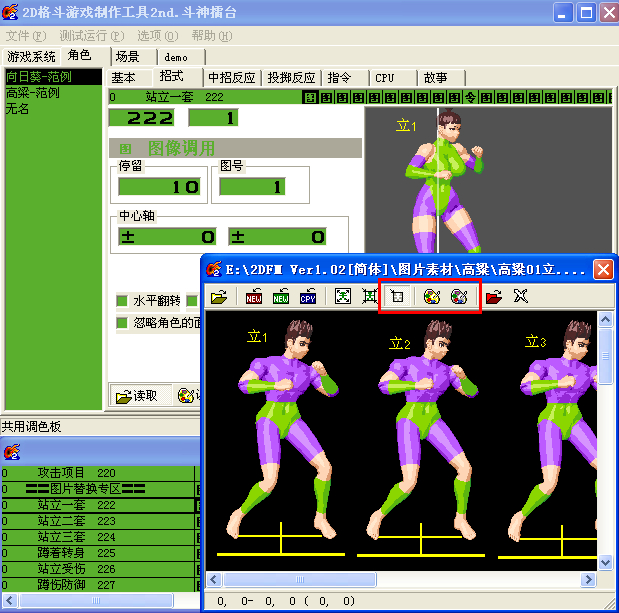
Task: Click the image viewer's horizontal scroll right arrow
Action: coord(589,579)
